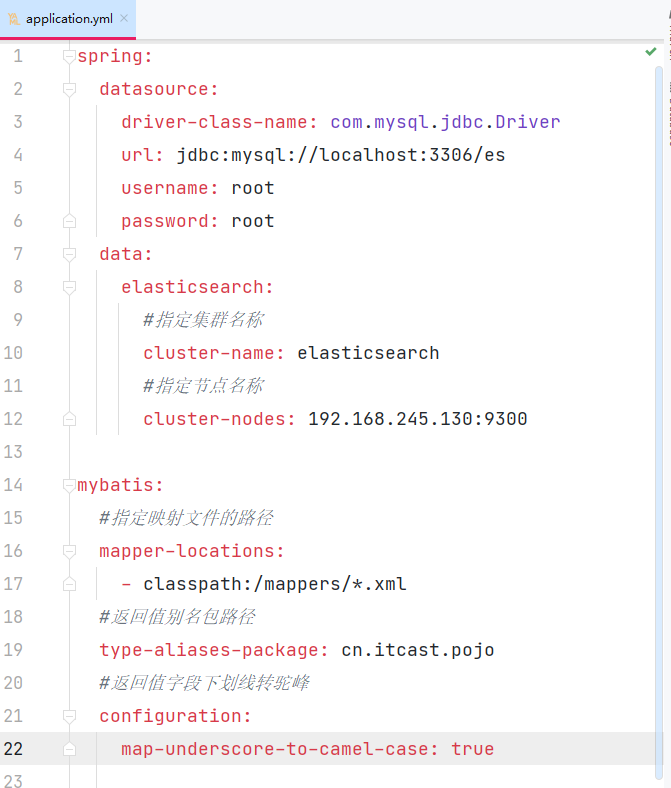The width and height of the screenshot is (671, 788).
Task: Click com.mysql.jdbc.Driver value
Action: (x=445, y=122)
